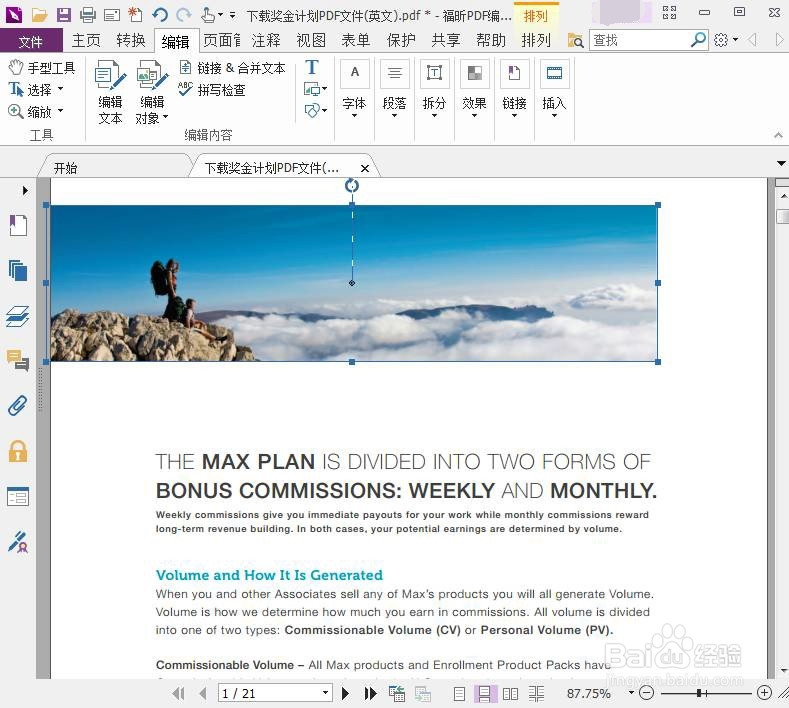Open the Bookmarks panel
This screenshot has height=708, width=789.
[x=18, y=225]
